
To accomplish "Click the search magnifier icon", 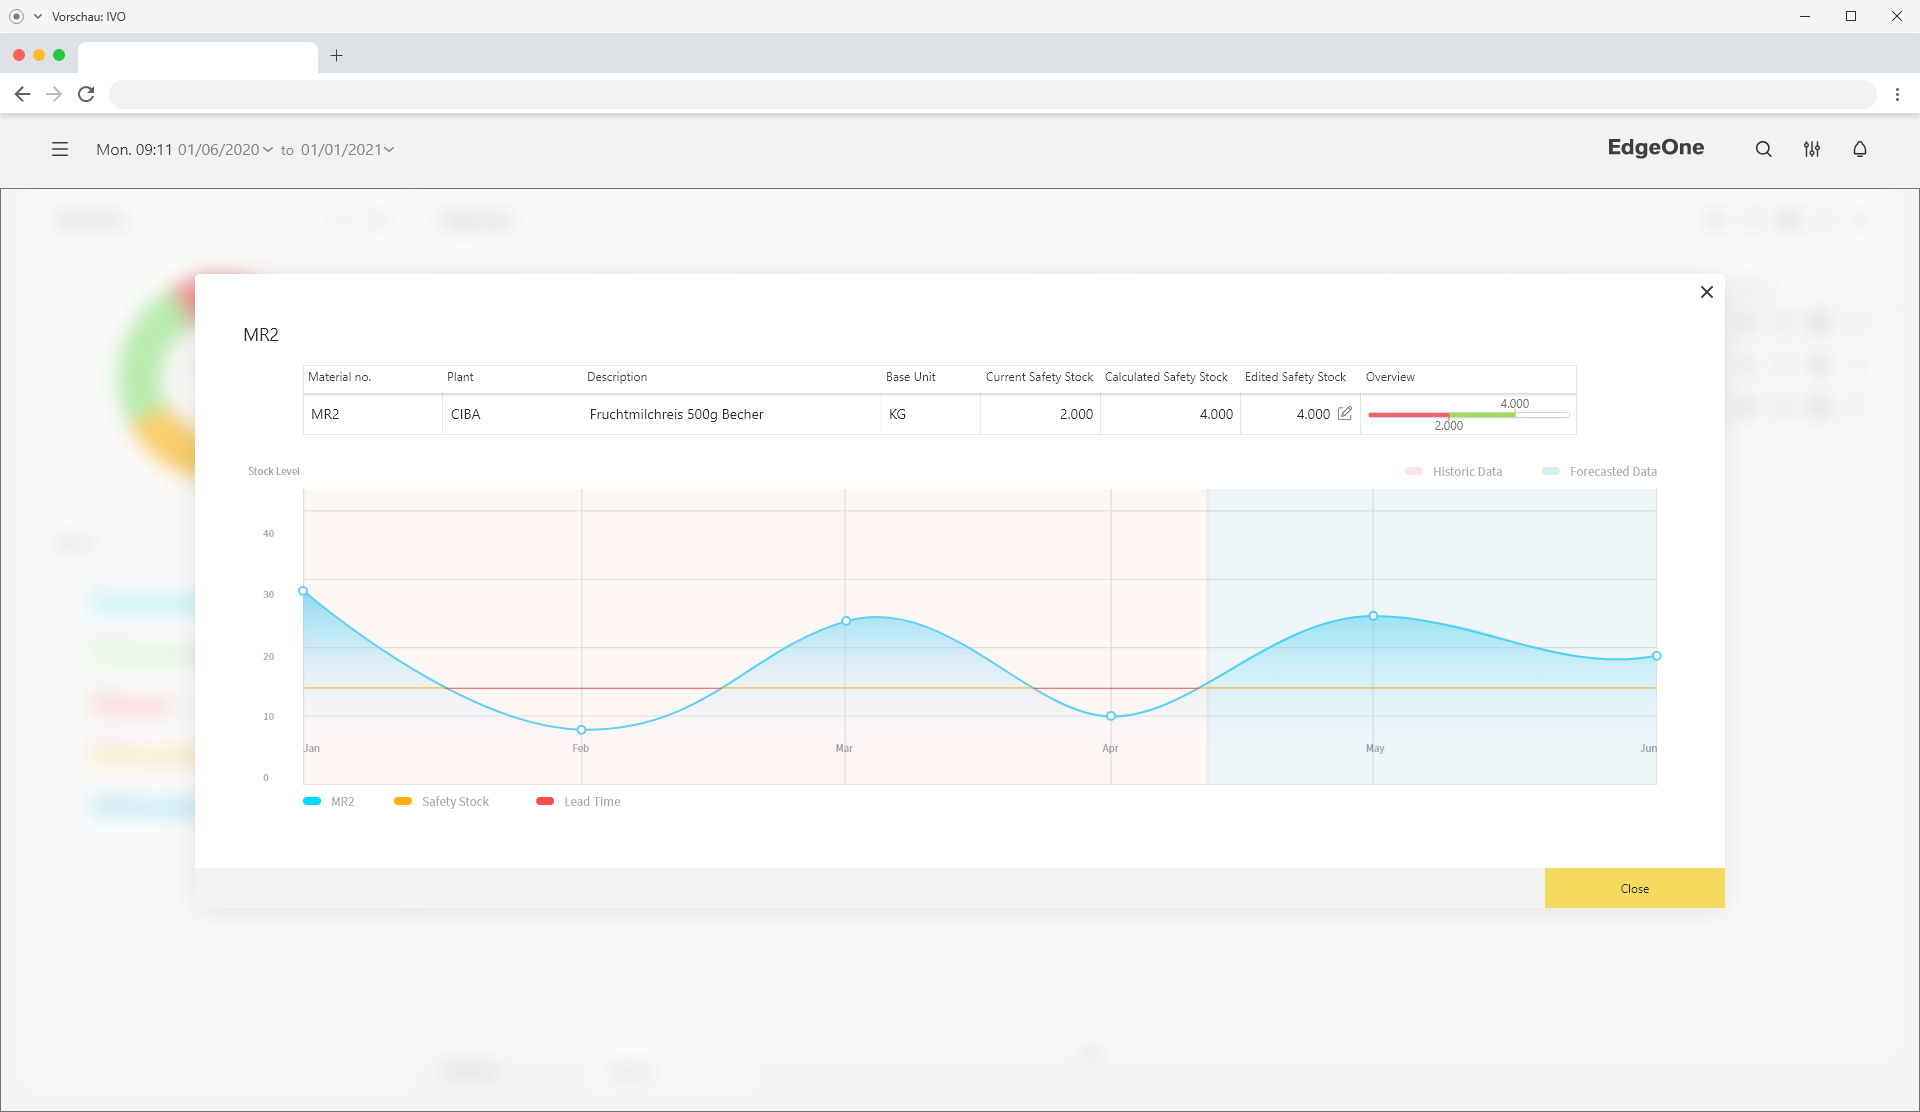I will coord(1763,149).
